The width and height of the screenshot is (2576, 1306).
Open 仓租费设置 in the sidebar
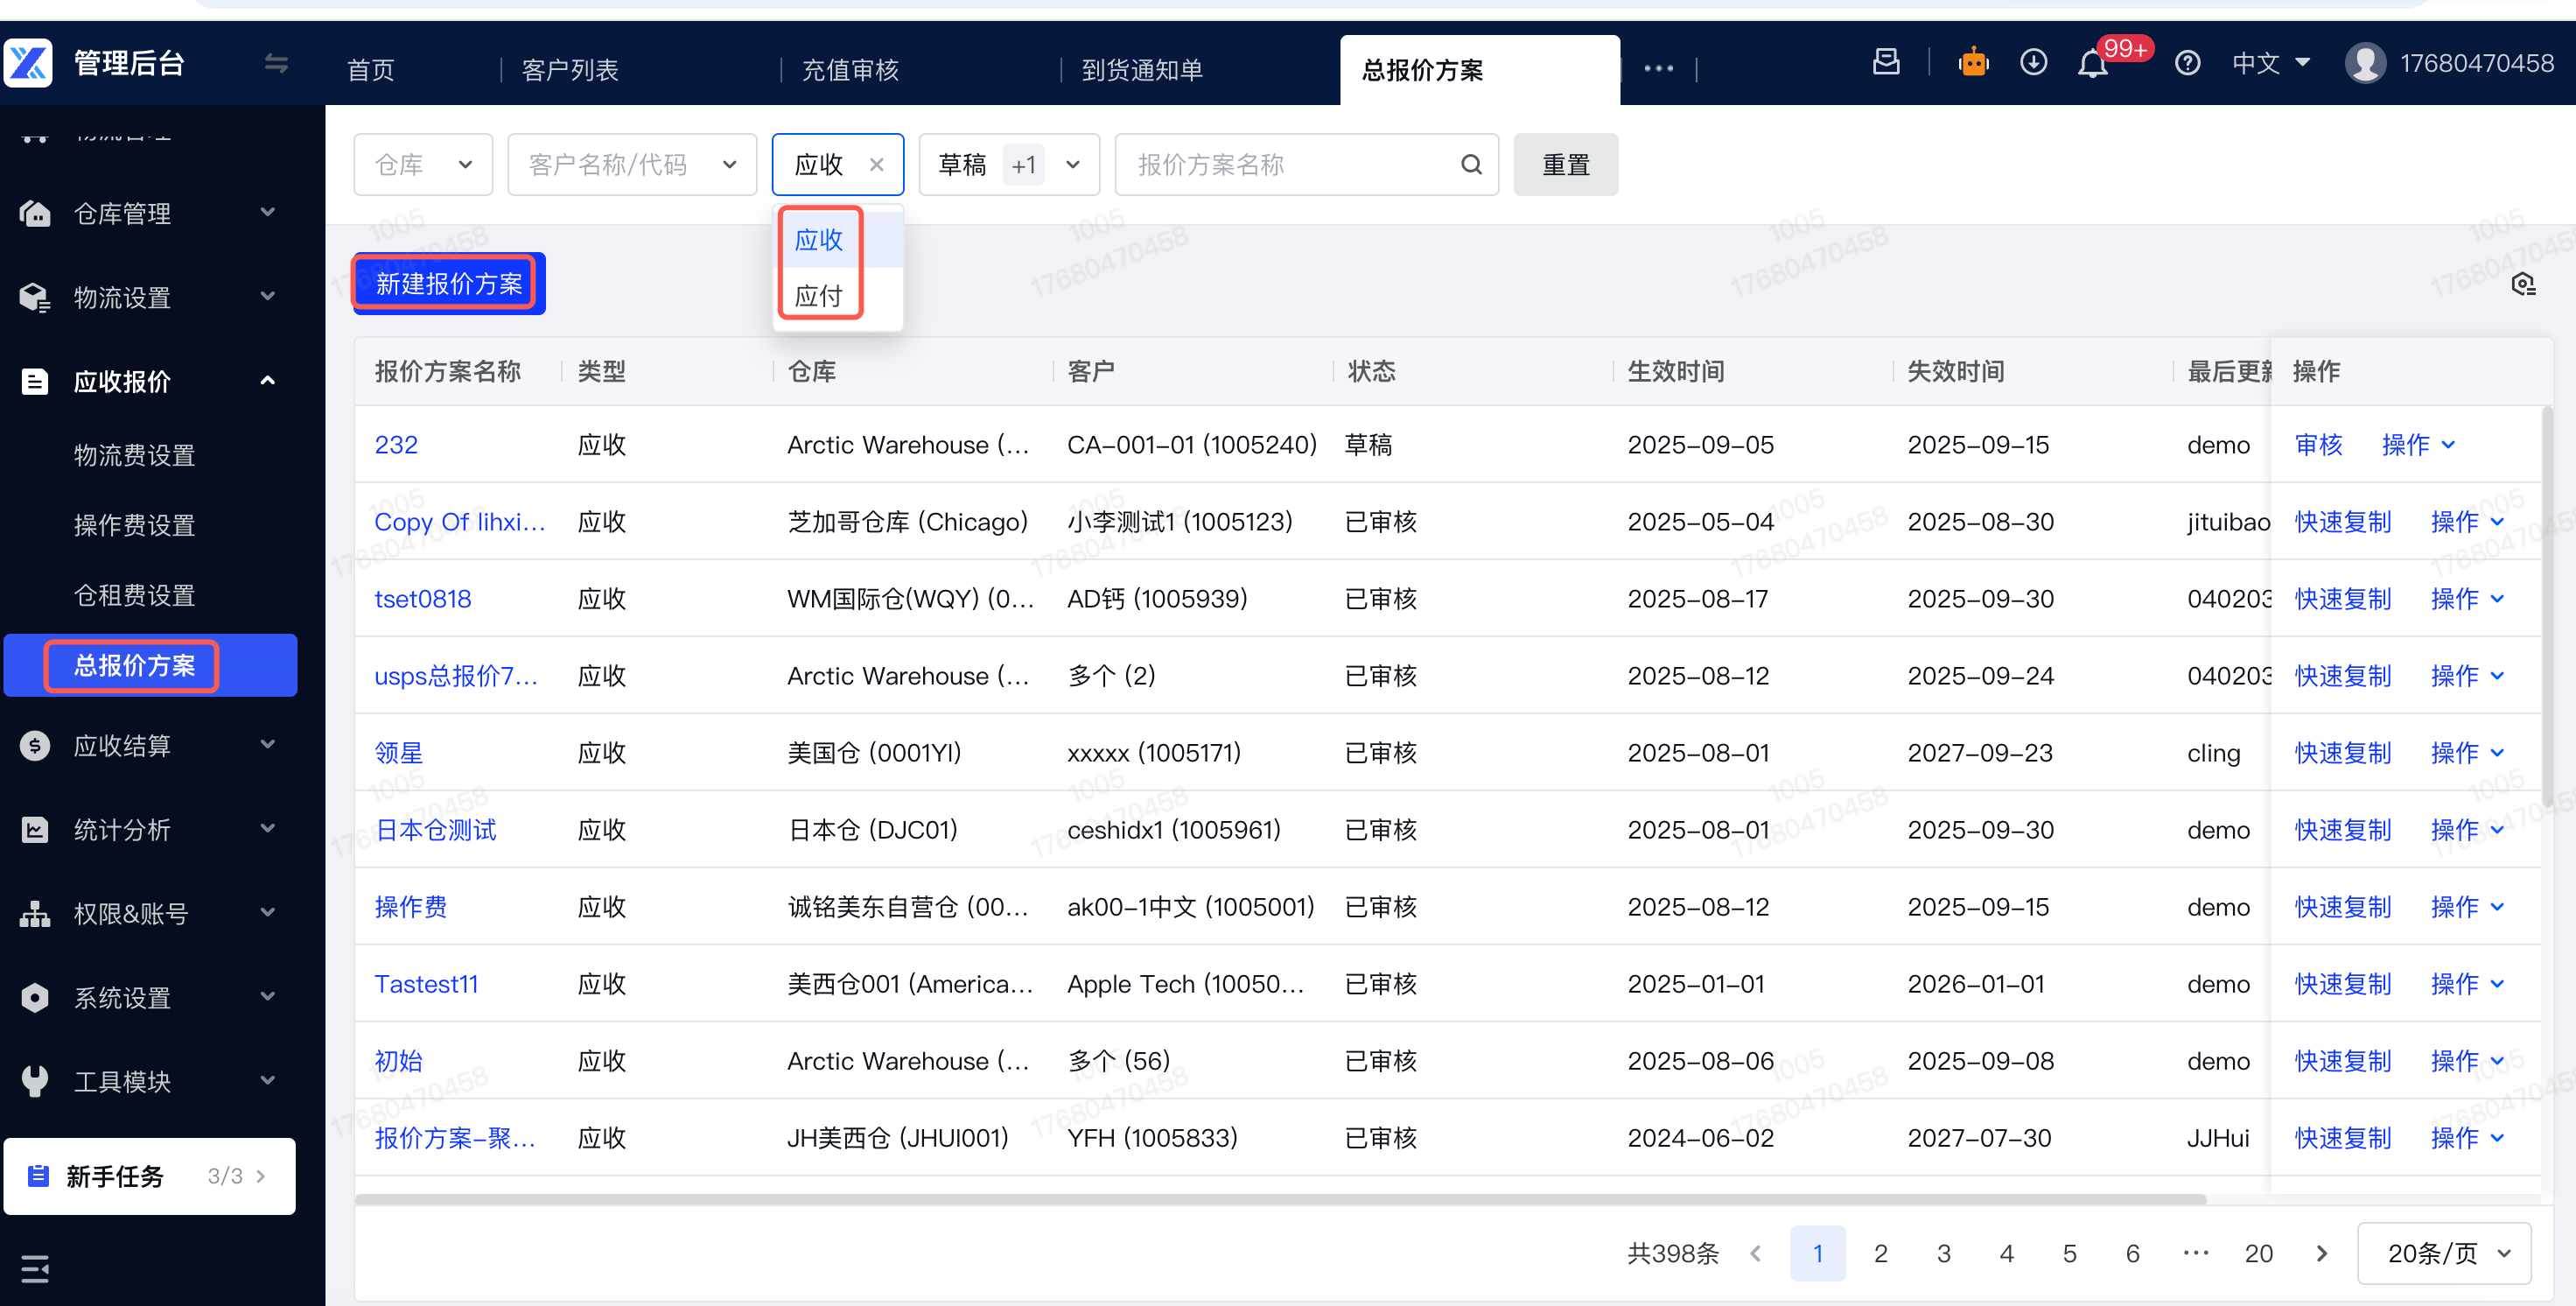(x=134, y=596)
